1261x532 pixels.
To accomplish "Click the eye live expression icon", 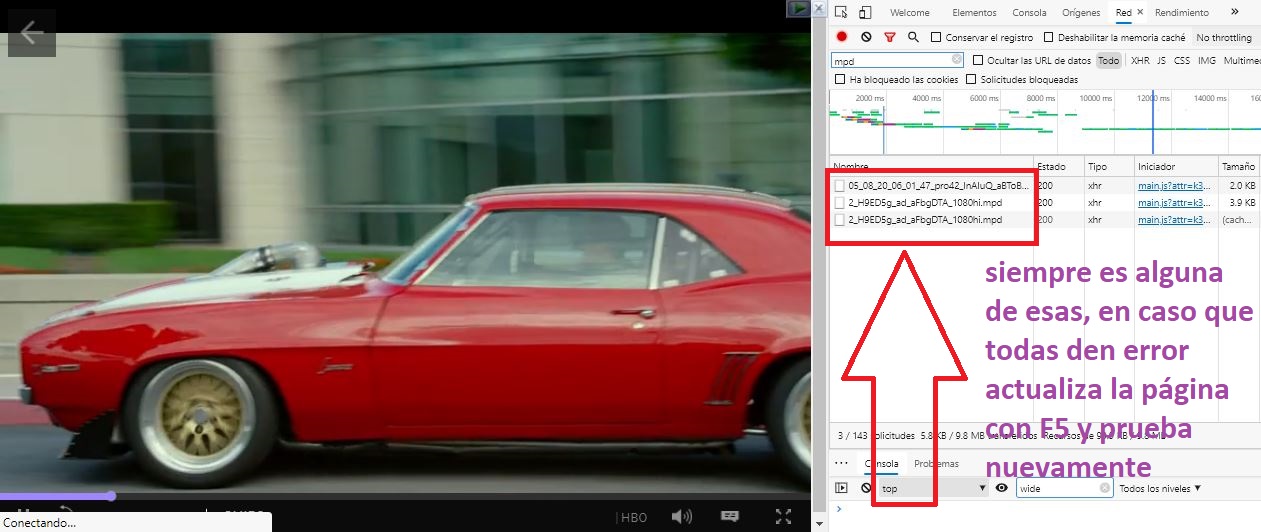I will click(x=1002, y=488).
